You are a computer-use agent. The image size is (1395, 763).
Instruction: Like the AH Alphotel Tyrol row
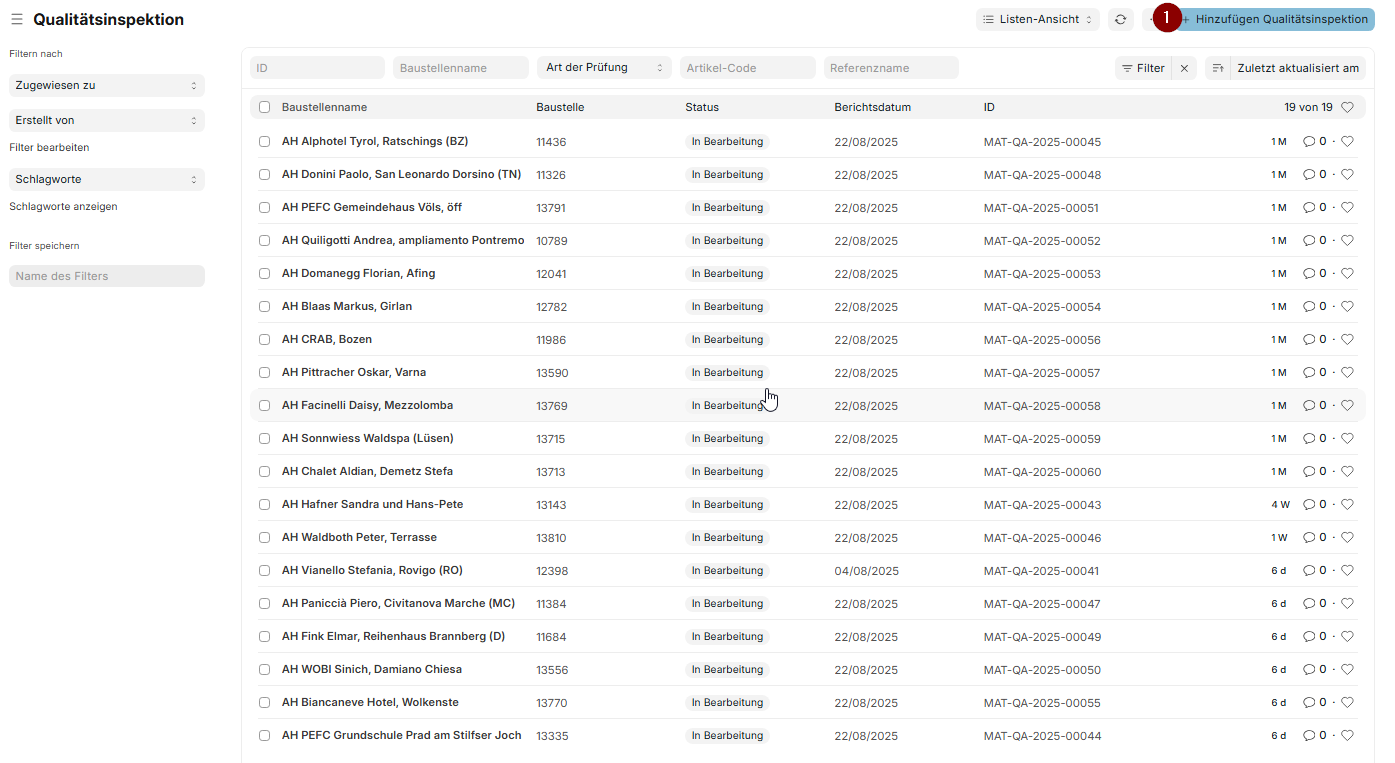tap(1347, 141)
